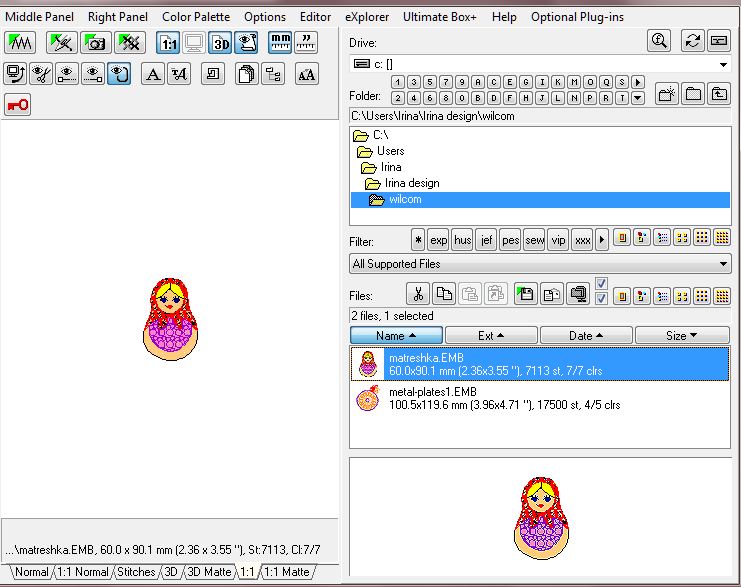Create a new folder with sparkle-folder icon

tap(667, 95)
